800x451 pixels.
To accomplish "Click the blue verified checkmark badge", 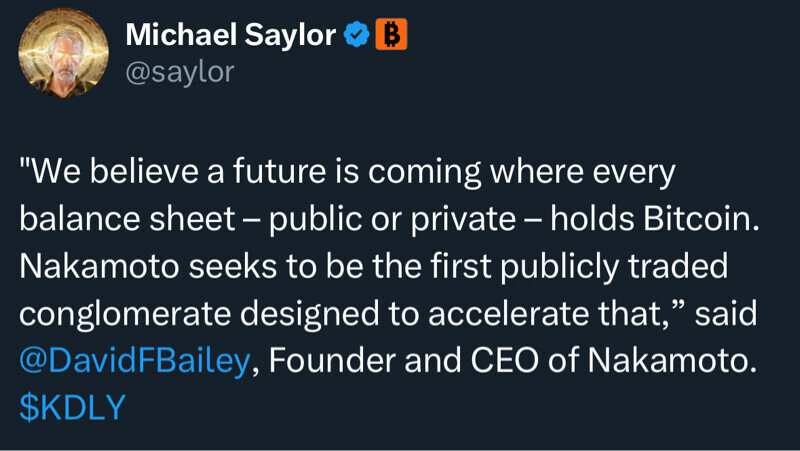I will (356, 36).
